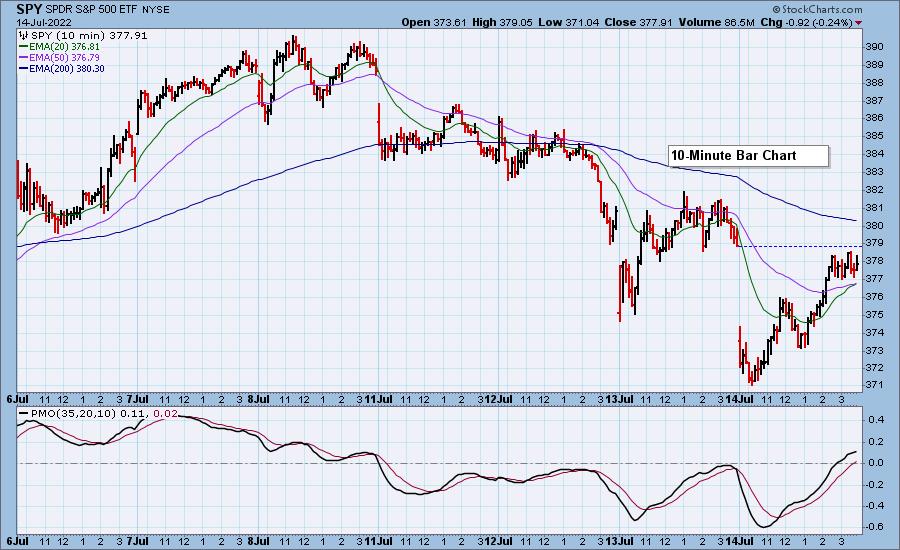Select the 382 price axis label
Screen dimensions: 900x550
(x=874, y=189)
